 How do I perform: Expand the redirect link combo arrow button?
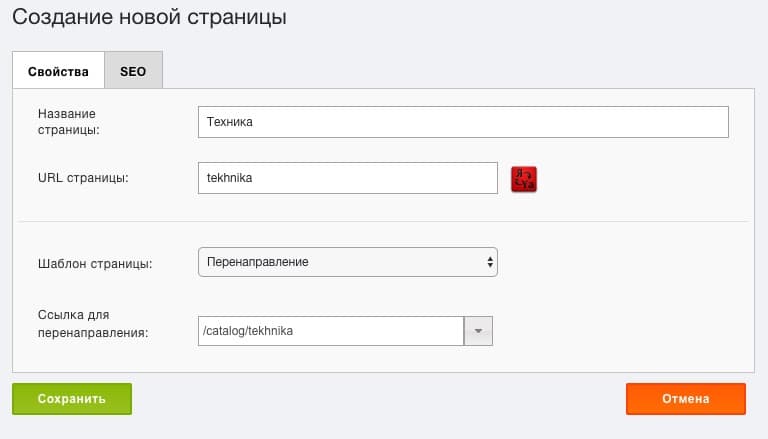click(478, 331)
